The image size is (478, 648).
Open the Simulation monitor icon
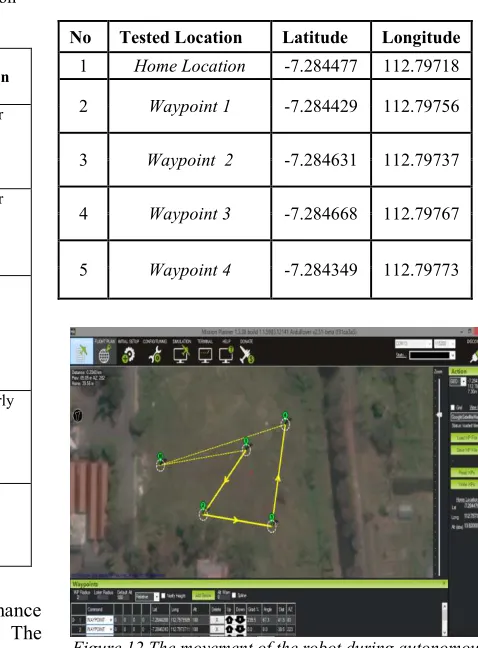pyautogui.click(x=181, y=355)
